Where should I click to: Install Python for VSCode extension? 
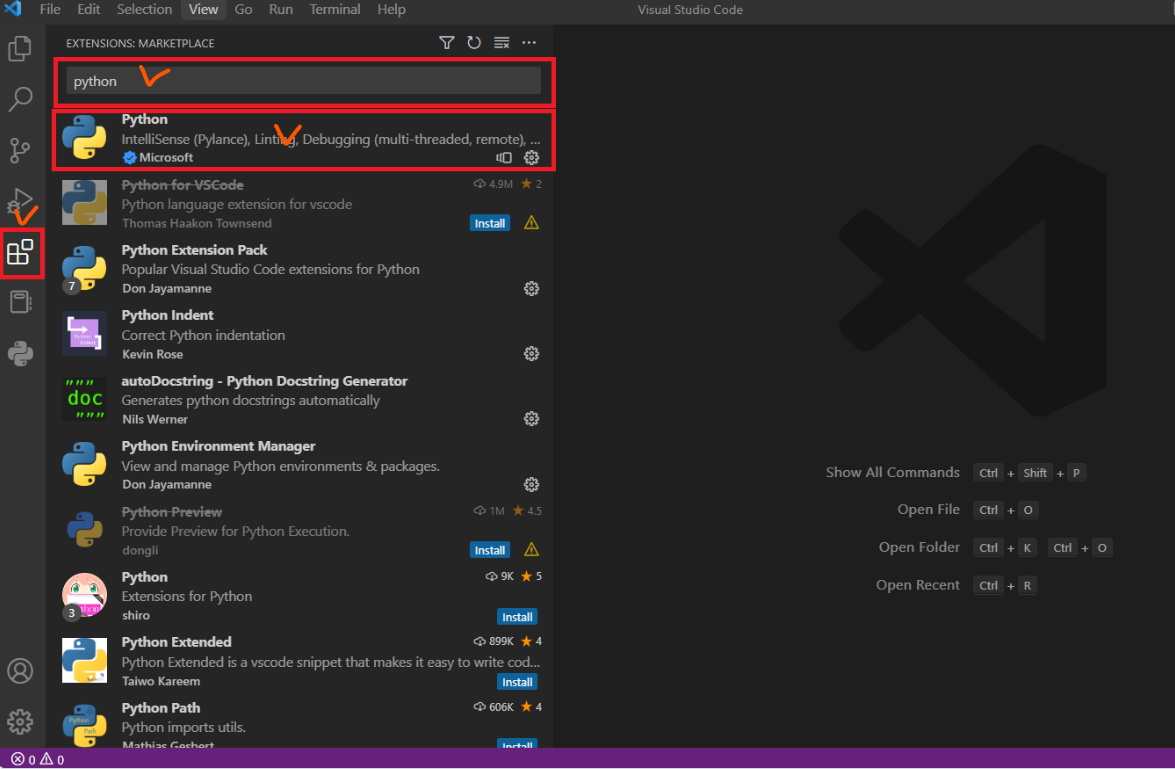(x=490, y=223)
